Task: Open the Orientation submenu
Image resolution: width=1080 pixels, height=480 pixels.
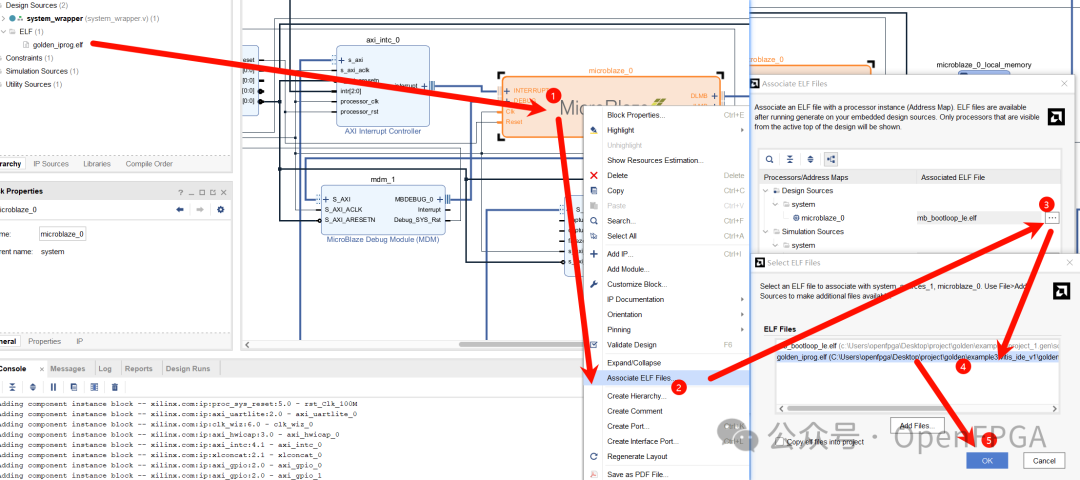Action: pyautogui.click(x=666, y=315)
